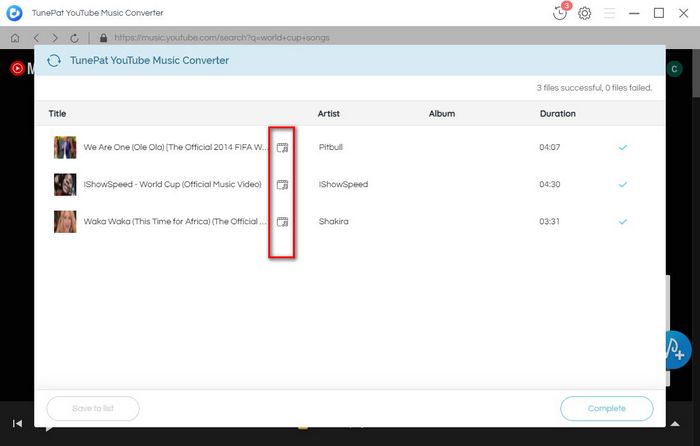Click the 3 files successful status text

click(x=594, y=88)
